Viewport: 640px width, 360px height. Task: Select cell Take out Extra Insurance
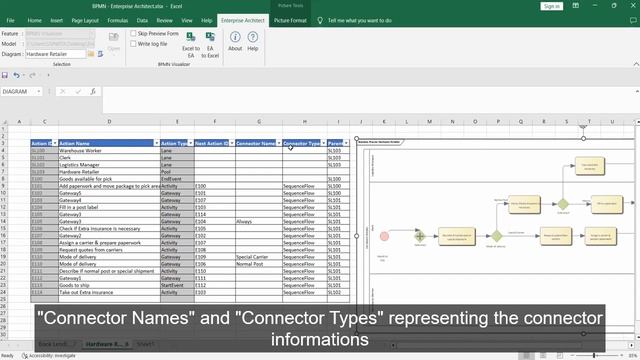(109, 293)
